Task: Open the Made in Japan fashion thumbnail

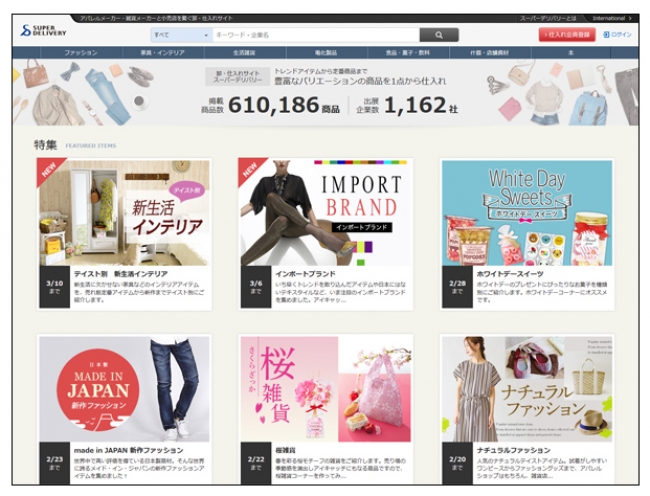Action: 124,388
